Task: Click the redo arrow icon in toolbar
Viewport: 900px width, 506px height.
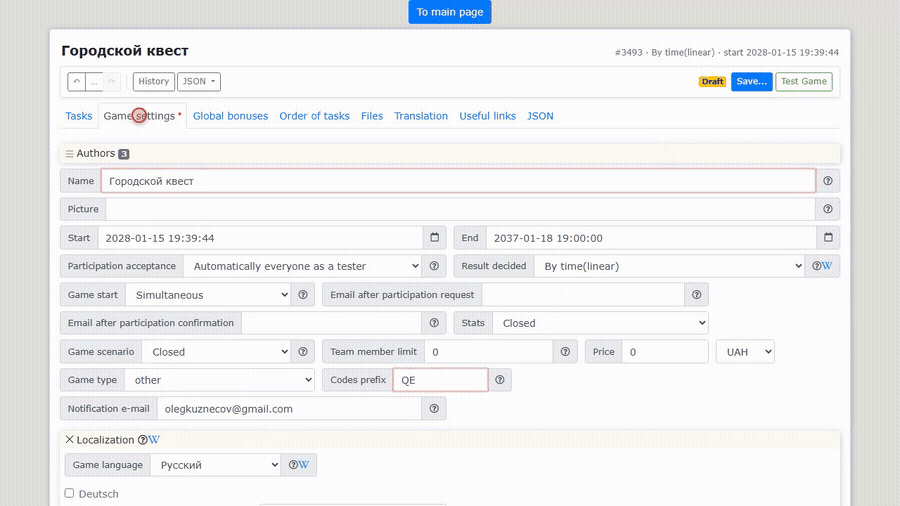Action: tap(112, 81)
